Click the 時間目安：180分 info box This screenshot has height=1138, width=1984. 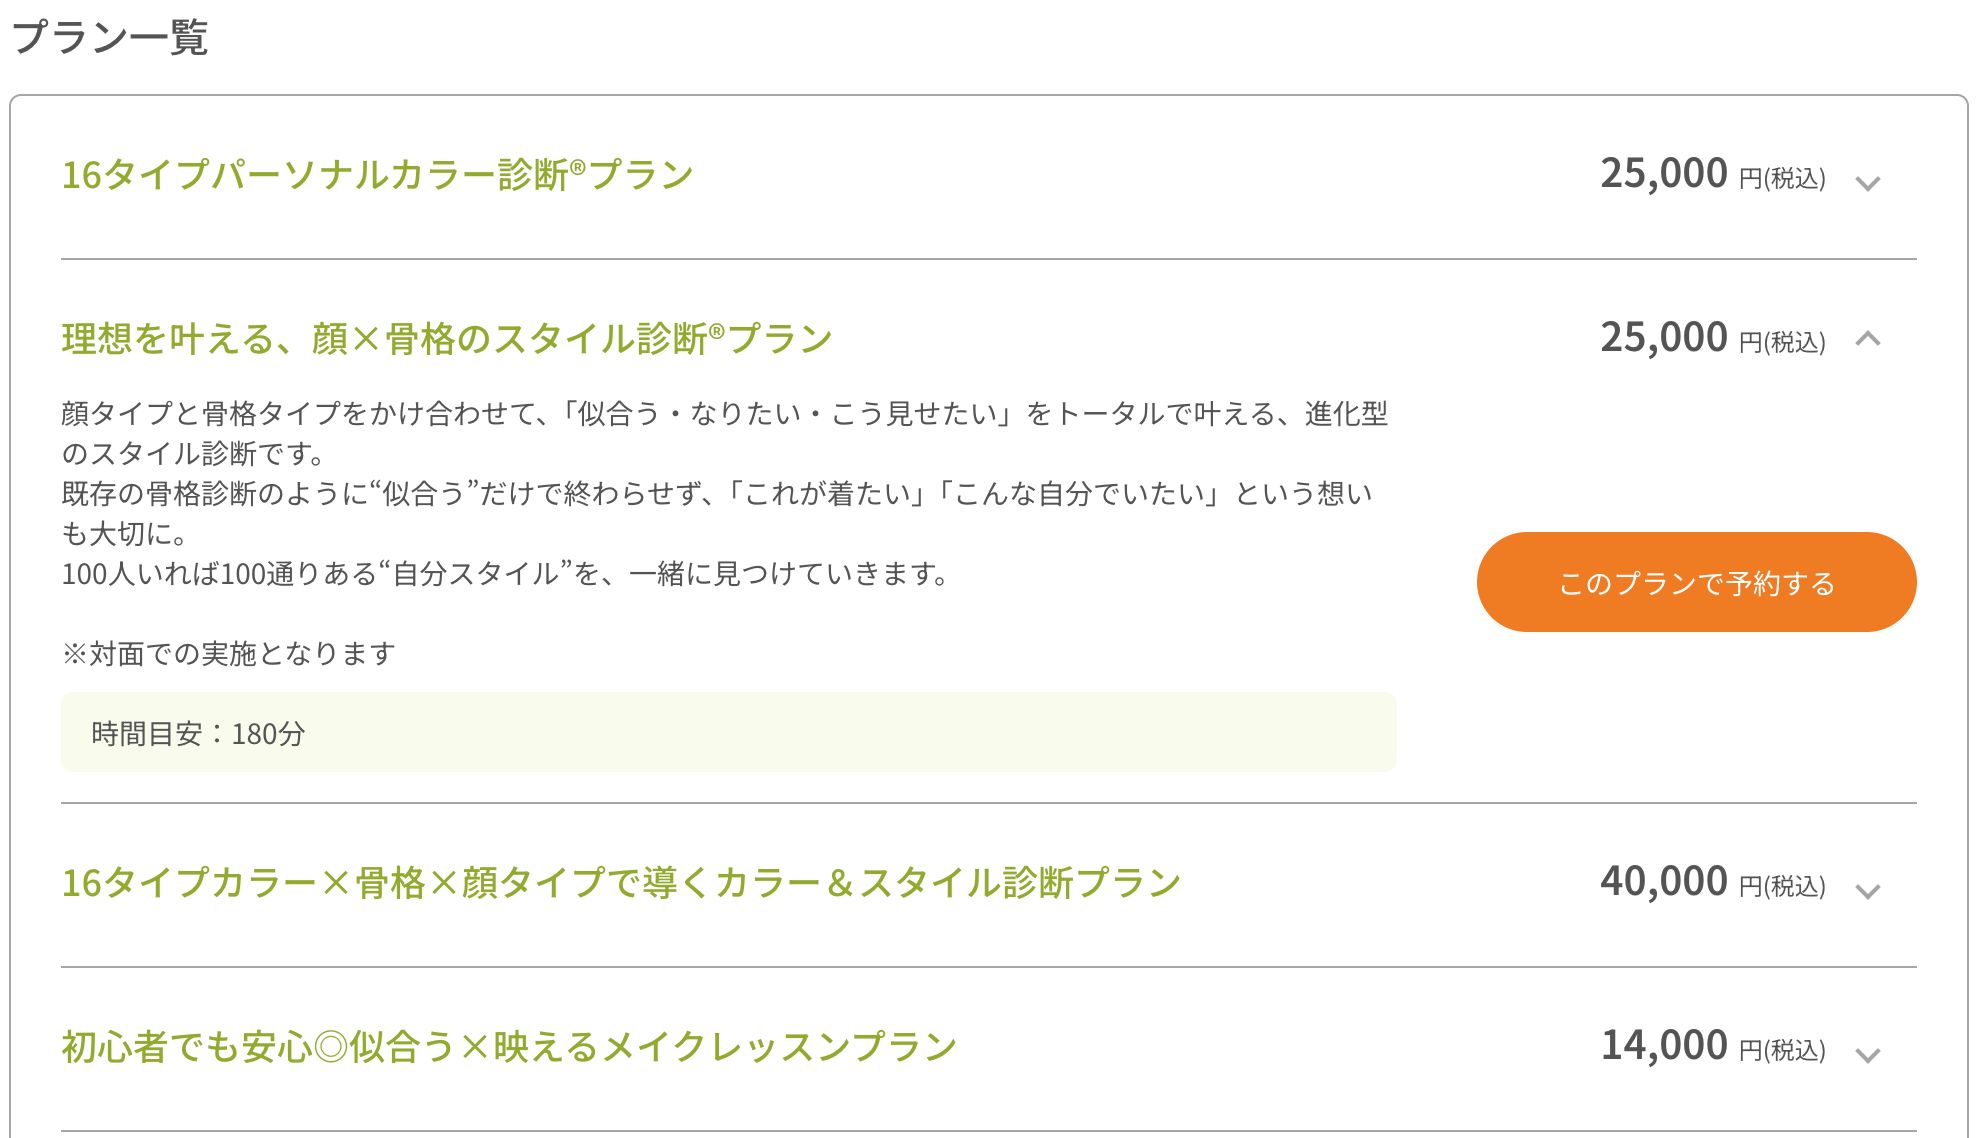point(728,733)
